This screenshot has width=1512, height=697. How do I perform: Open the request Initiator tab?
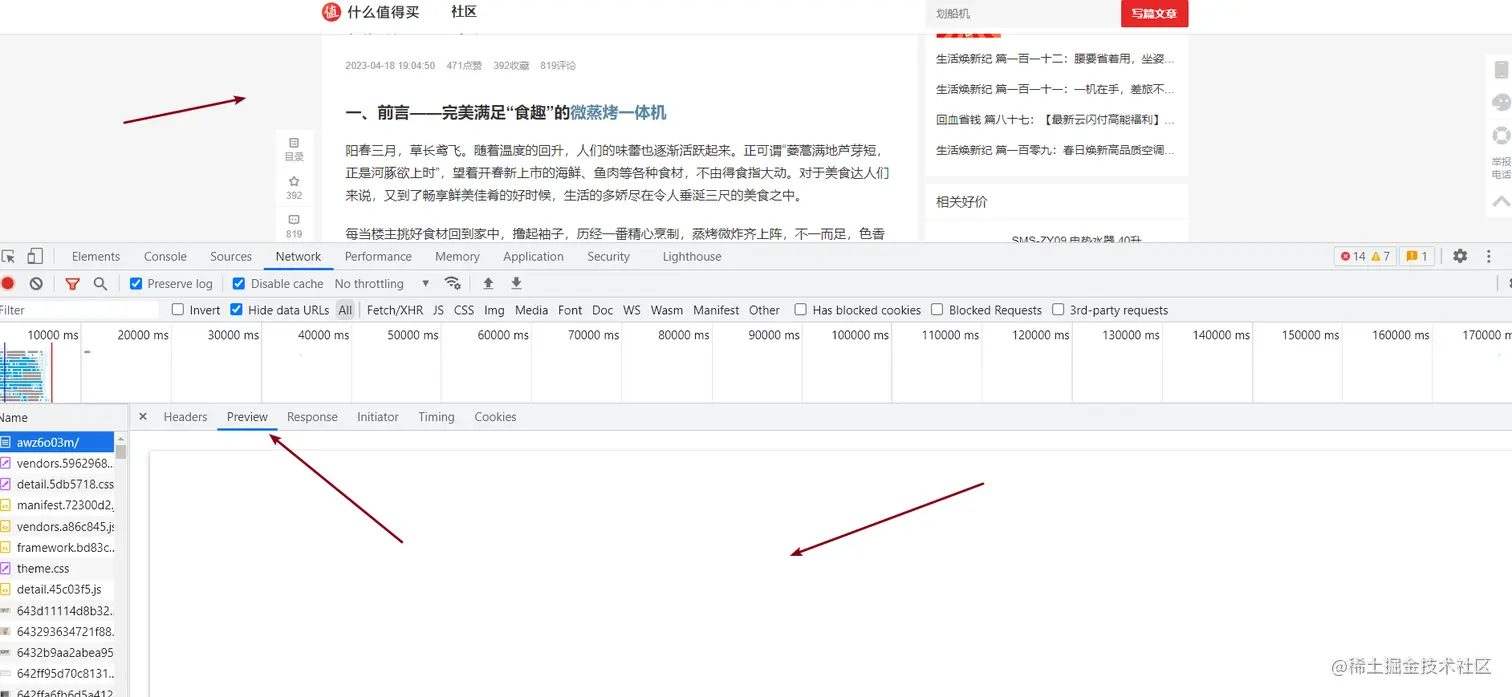378,417
